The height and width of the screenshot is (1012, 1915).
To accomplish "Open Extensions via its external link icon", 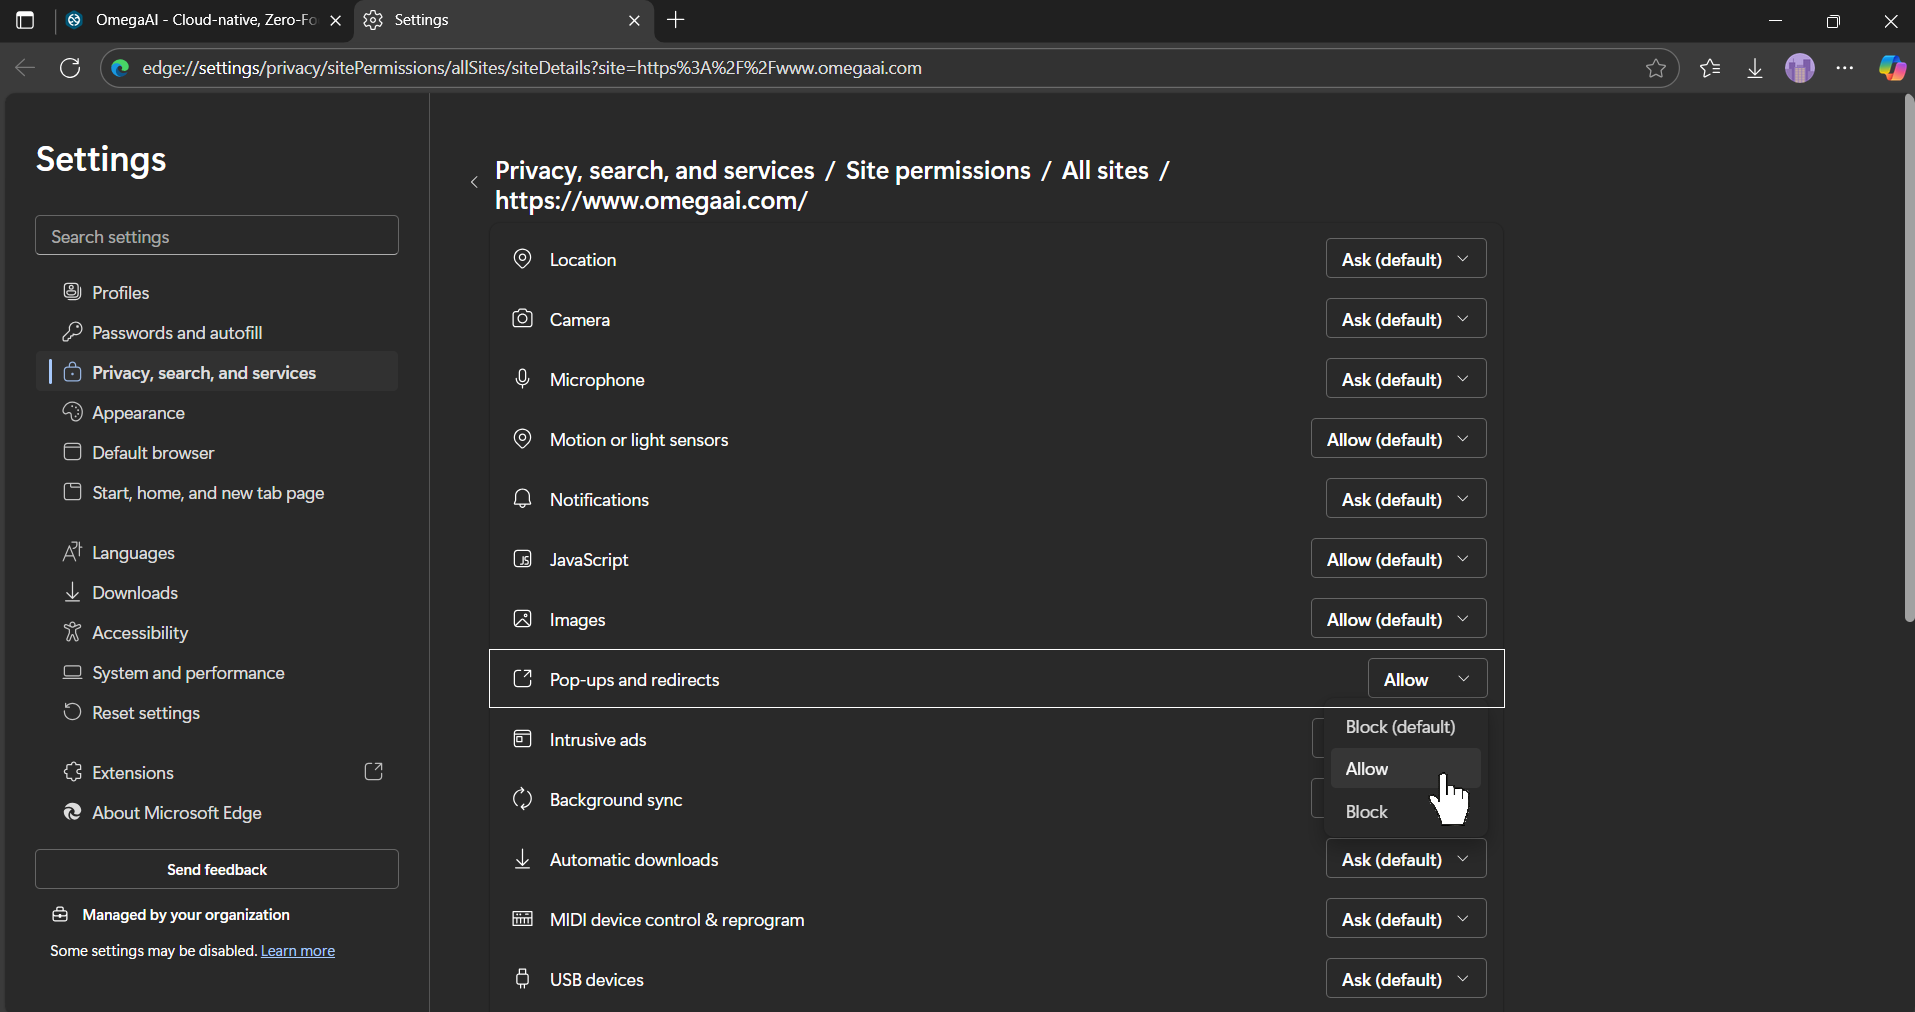I will coord(373,771).
